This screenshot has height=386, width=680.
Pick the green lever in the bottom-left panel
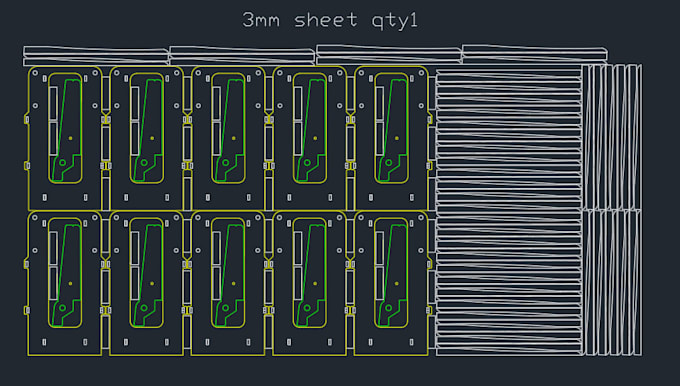click(66, 275)
